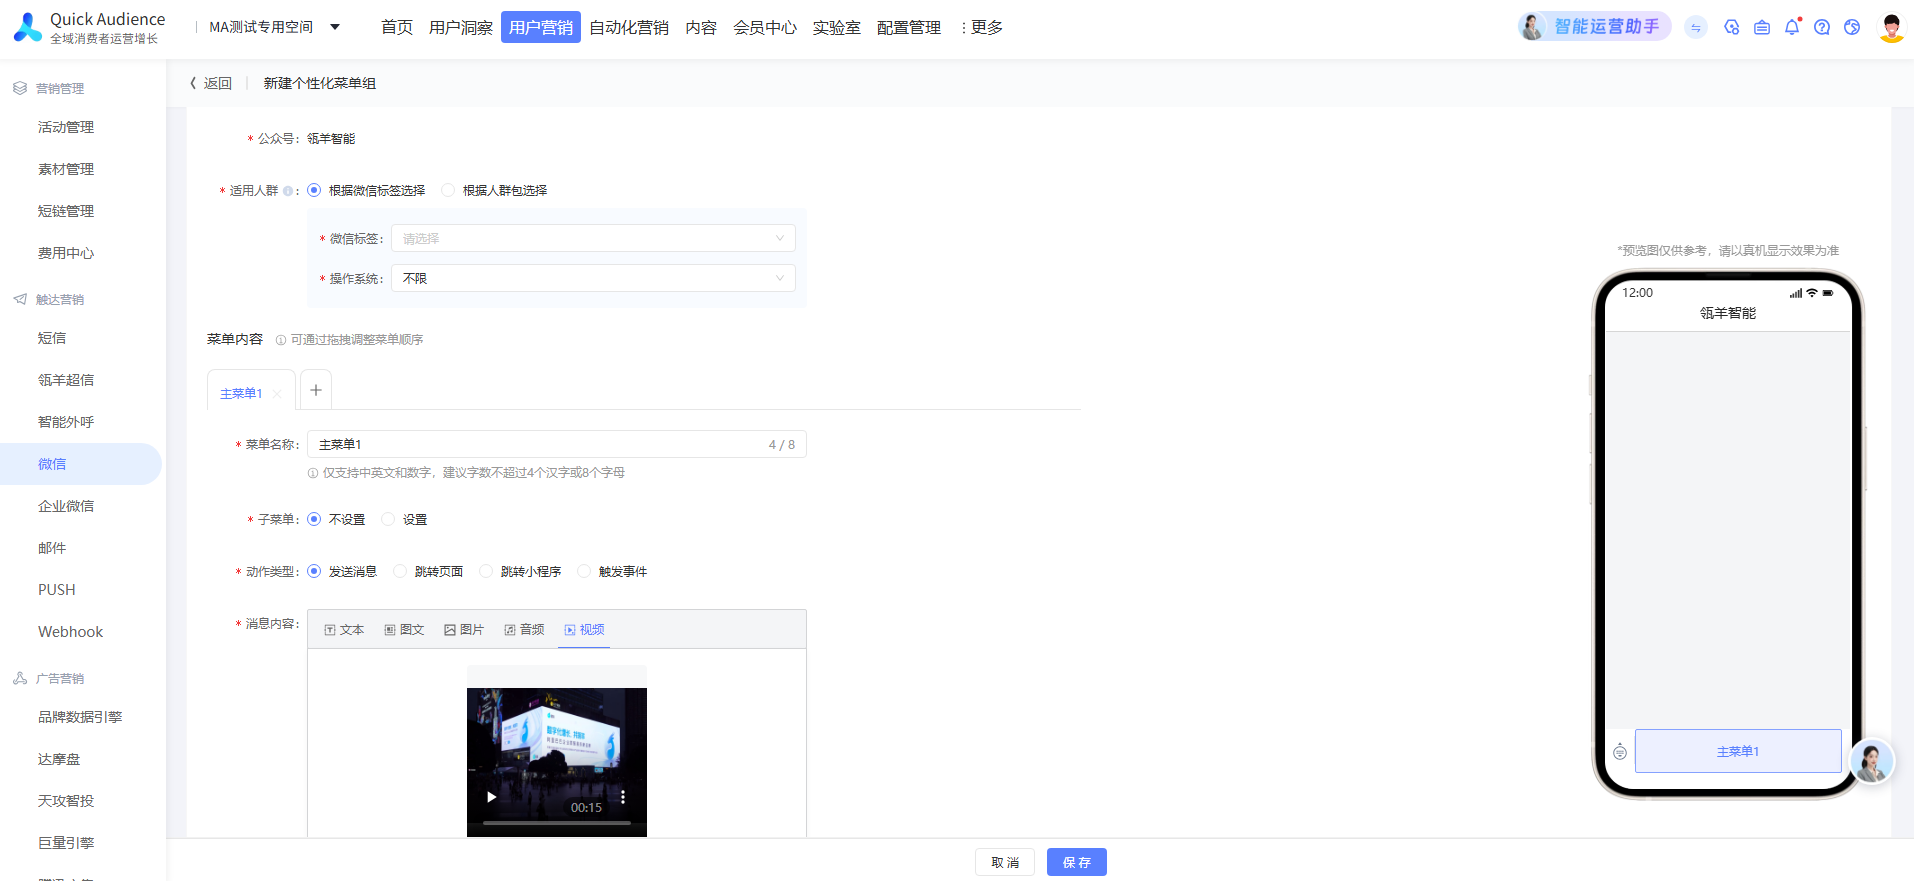Image resolution: width=1914 pixels, height=881 pixels.
Task: Click the 菜单名称 input field
Action: point(557,444)
